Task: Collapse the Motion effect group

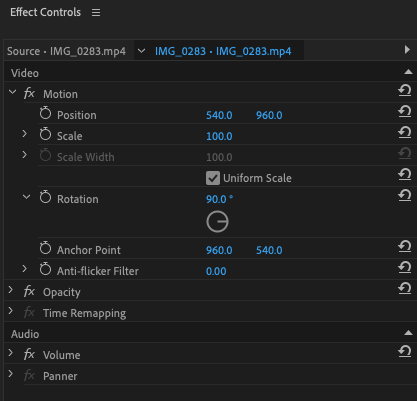Action: coord(13,92)
